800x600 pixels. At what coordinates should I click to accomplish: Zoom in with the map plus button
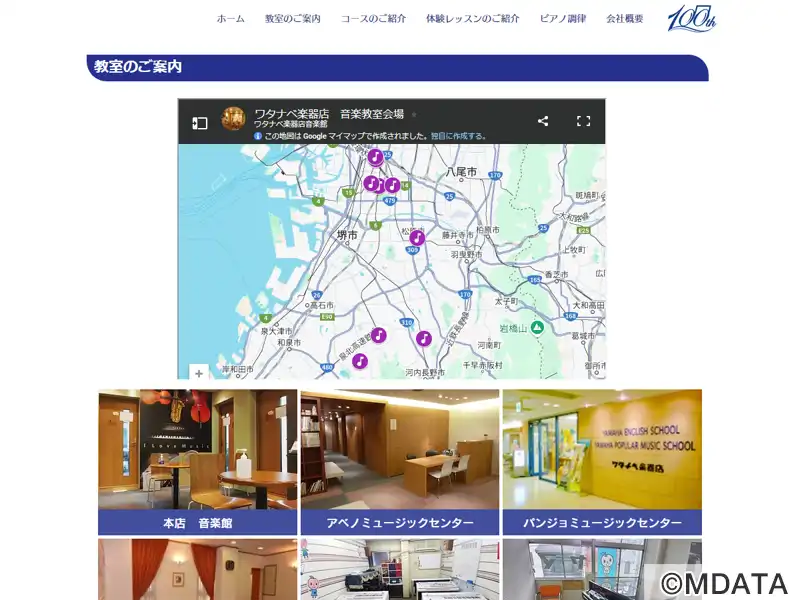click(x=199, y=373)
